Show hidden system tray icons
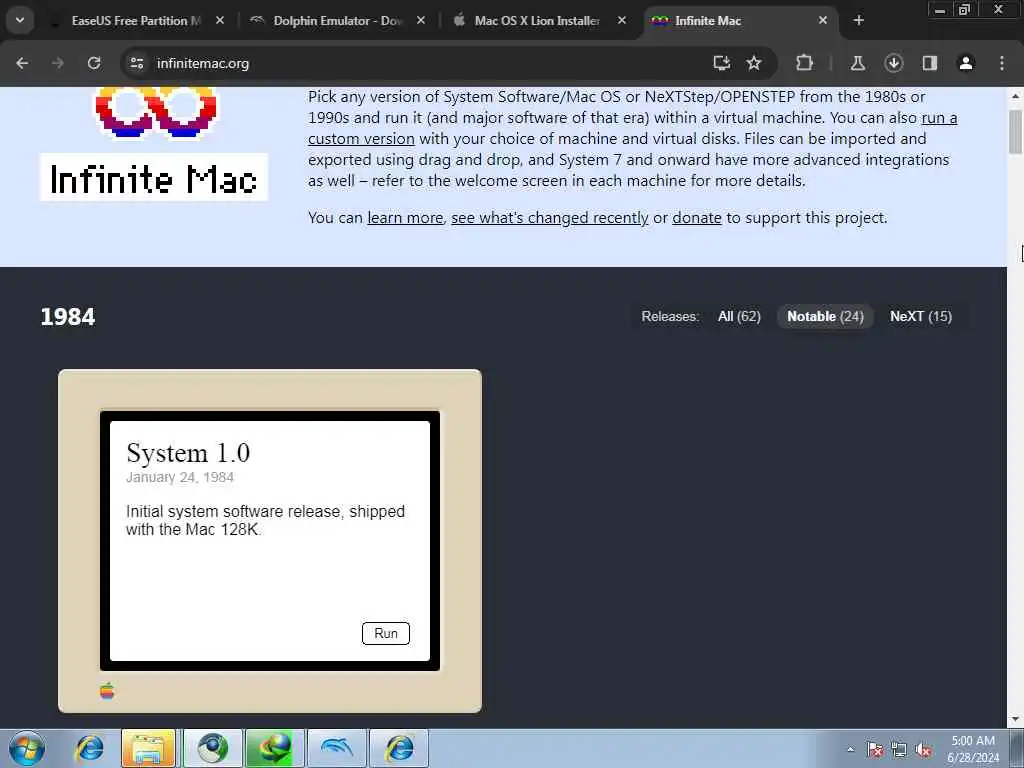1024x768 pixels. (850, 750)
